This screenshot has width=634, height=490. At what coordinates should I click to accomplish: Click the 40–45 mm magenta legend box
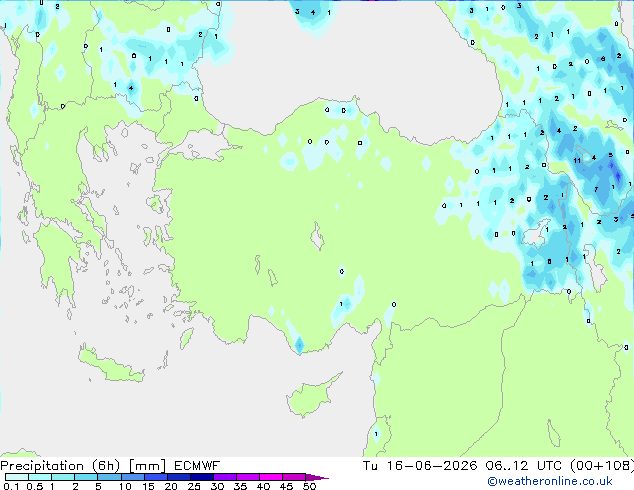click(271, 477)
